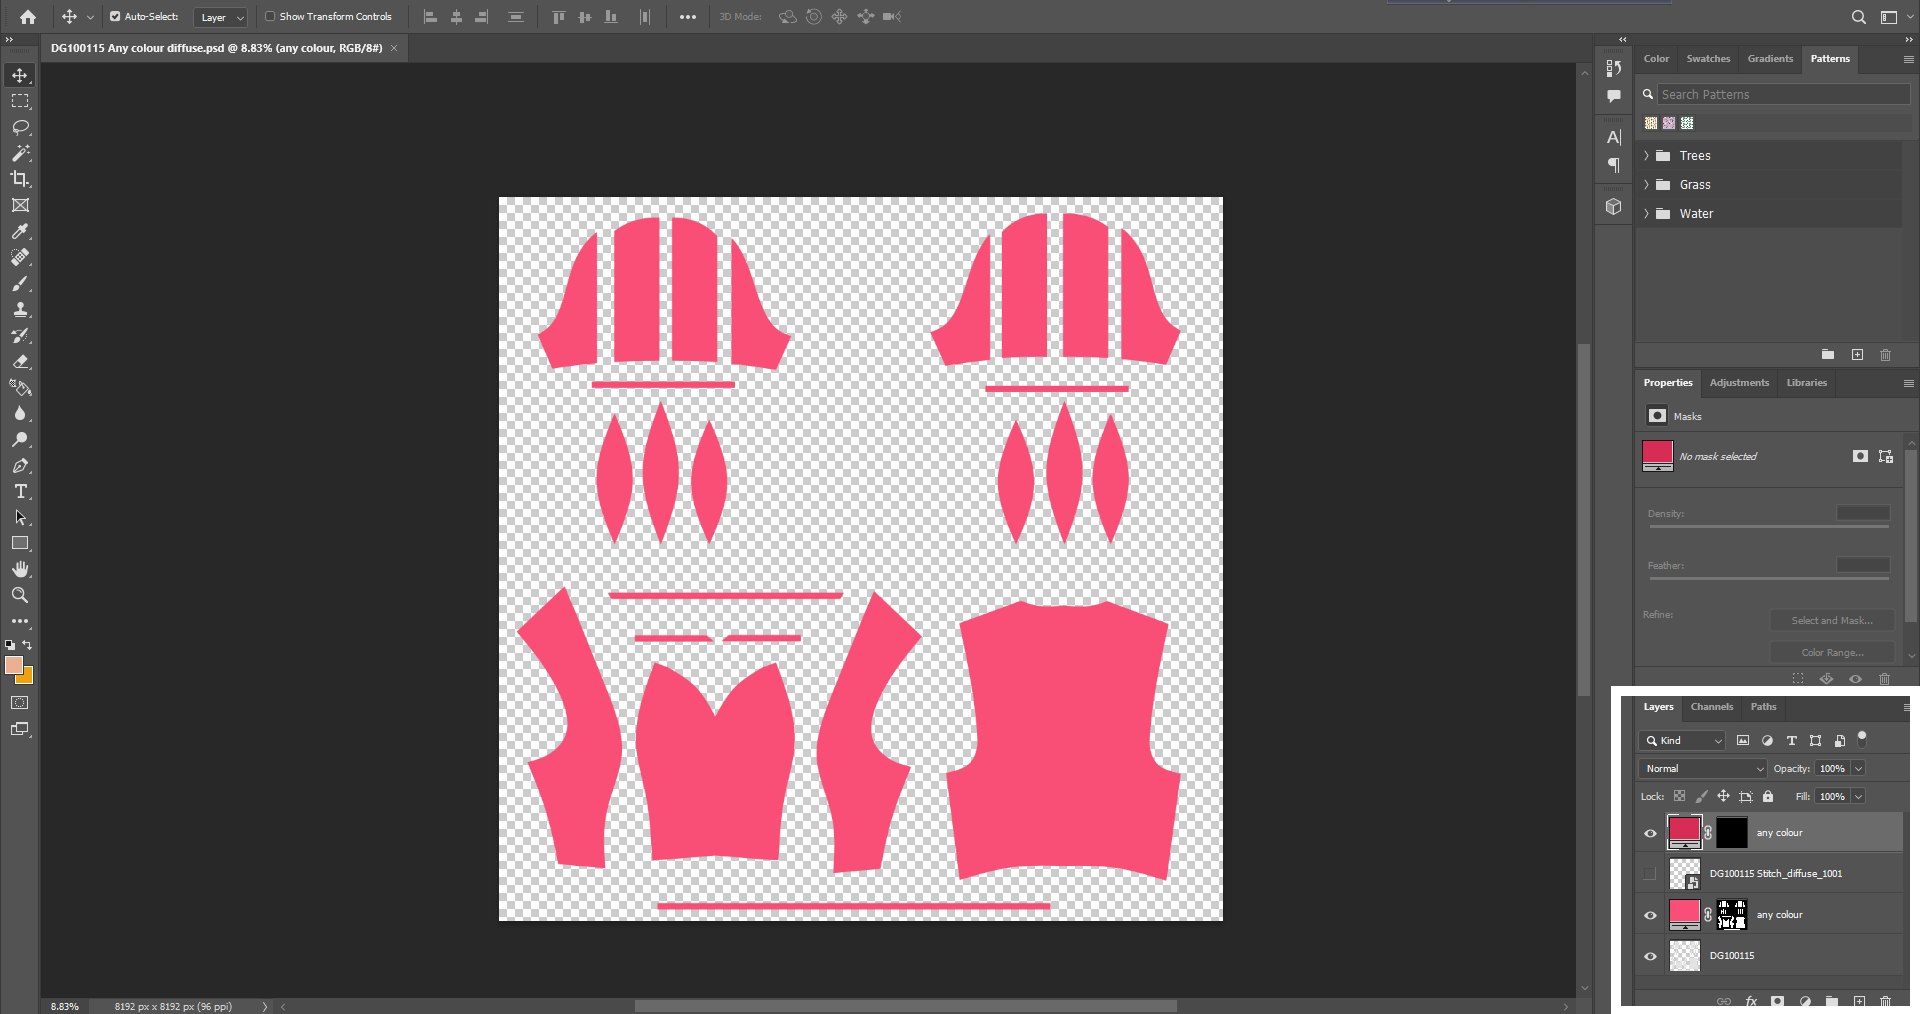The height and width of the screenshot is (1014, 1920).
Task: Open the Fill slider dropdown arrow
Action: coord(1858,797)
